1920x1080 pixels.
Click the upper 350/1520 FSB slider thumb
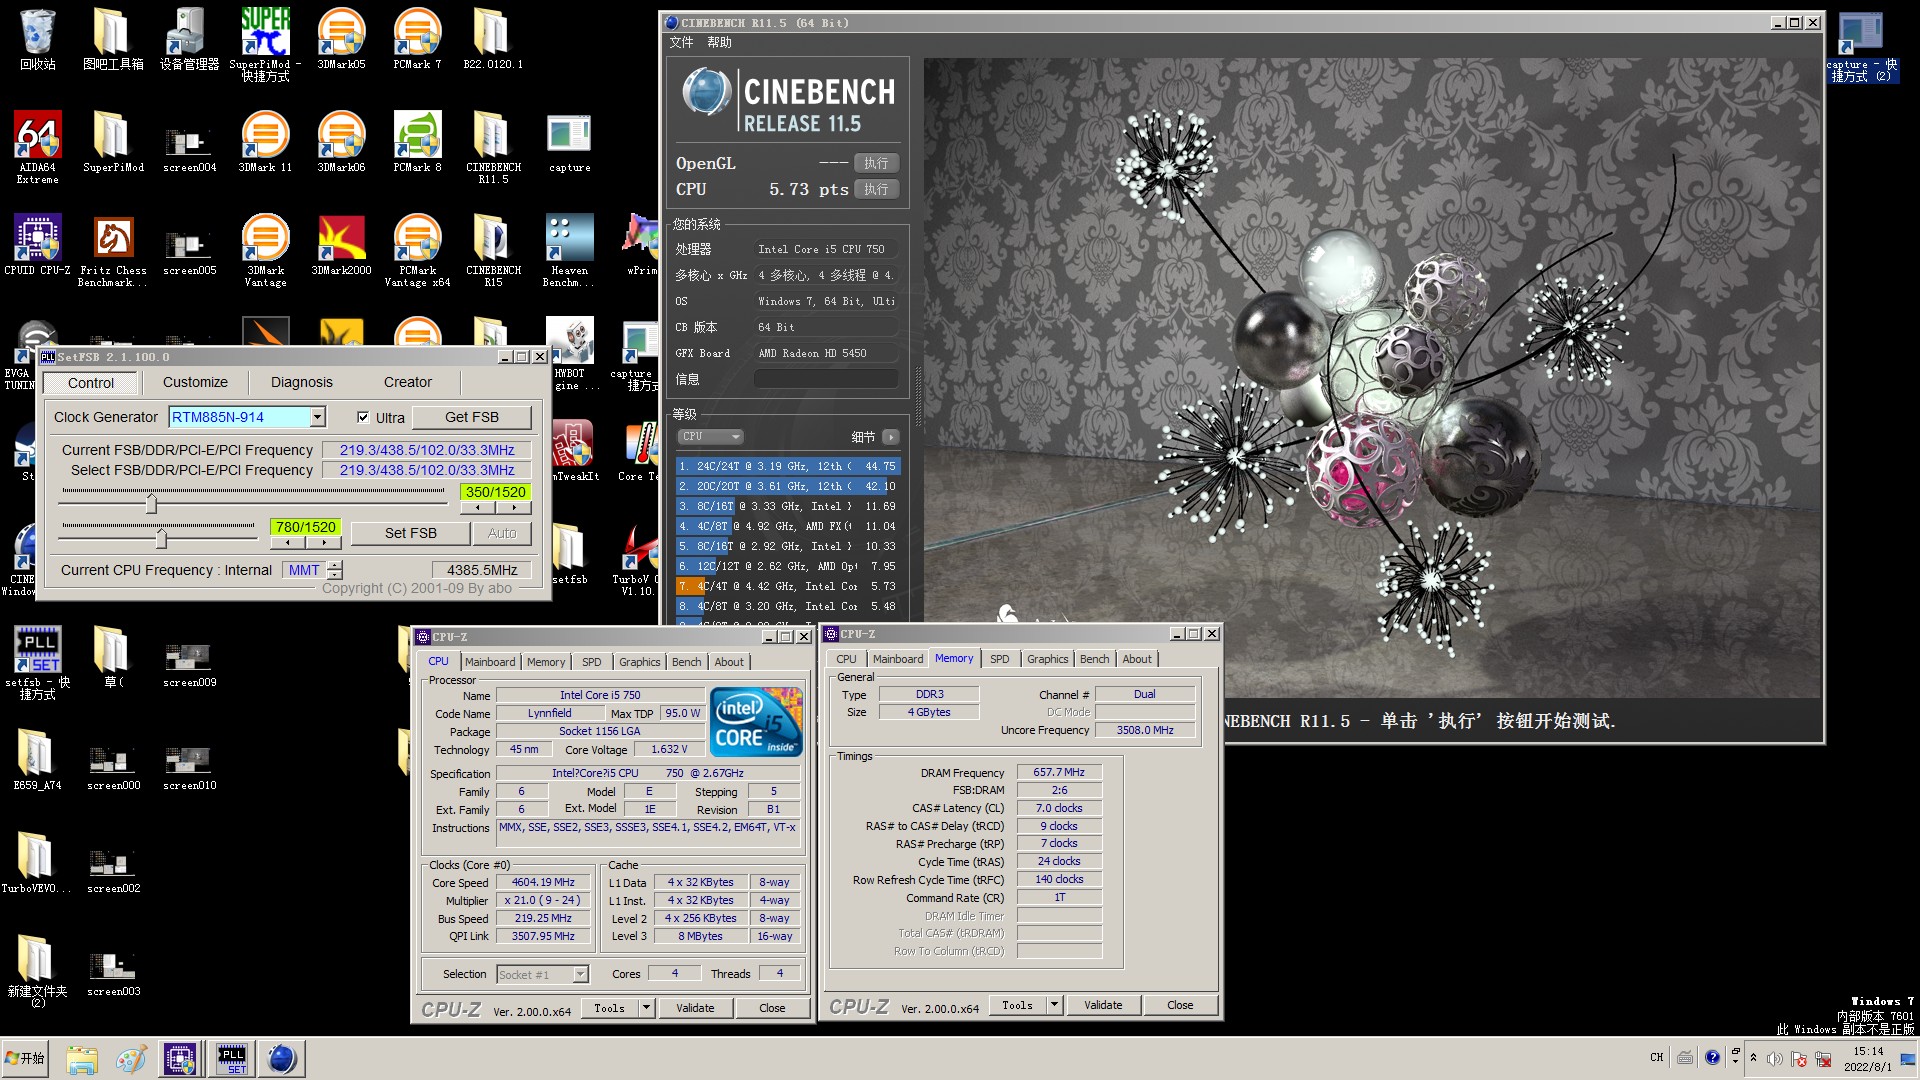tap(152, 502)
